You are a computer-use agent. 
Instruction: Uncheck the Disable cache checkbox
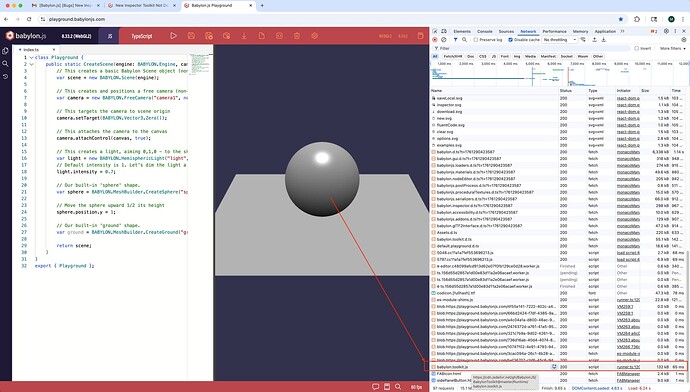(x=510, y=40)
